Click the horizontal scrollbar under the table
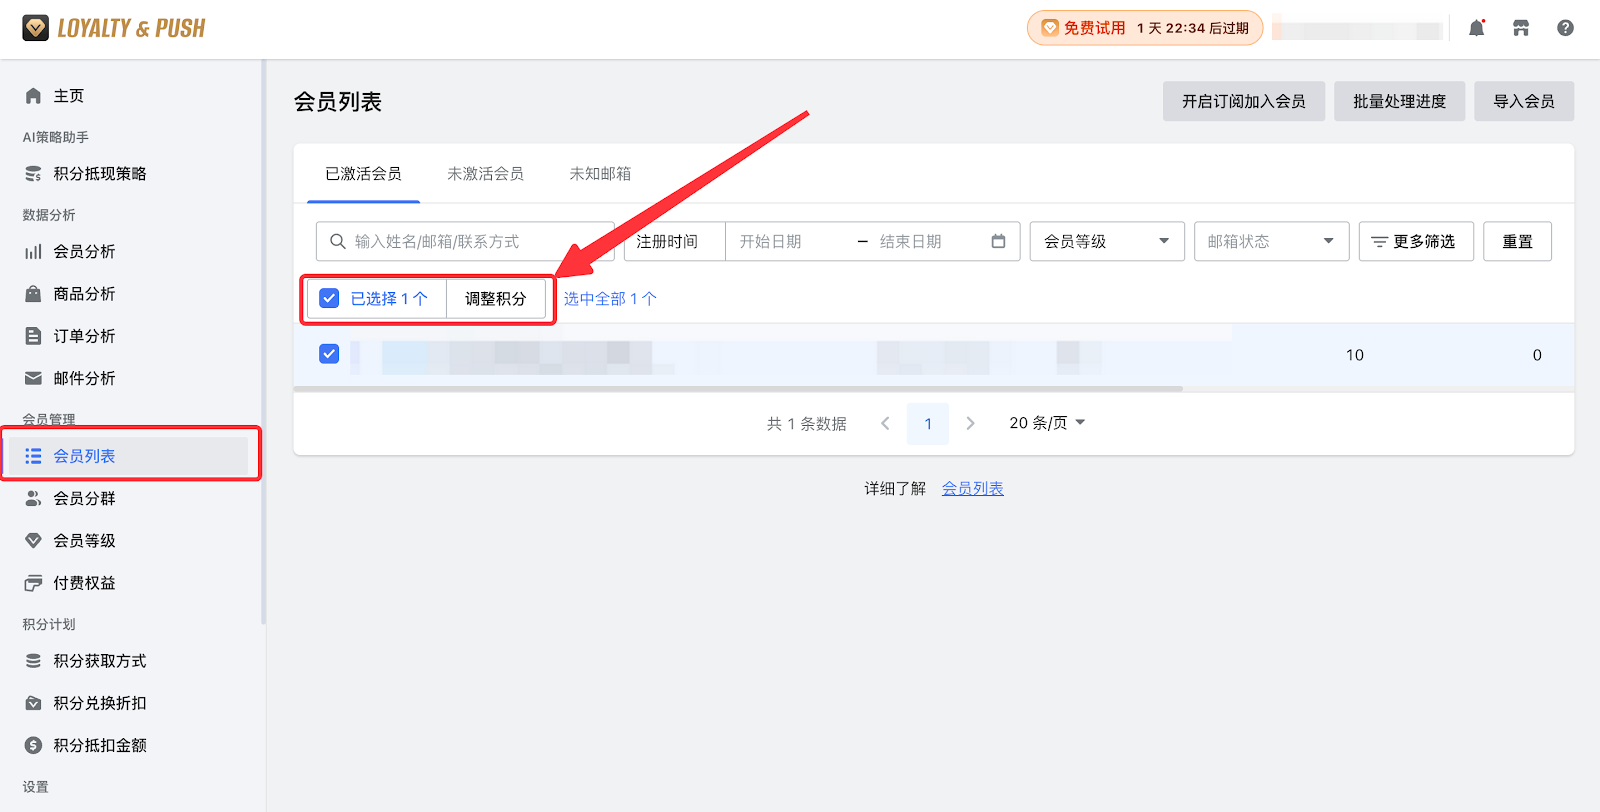The height and width of the screenshot is (812, 1600). click(738, 388)
